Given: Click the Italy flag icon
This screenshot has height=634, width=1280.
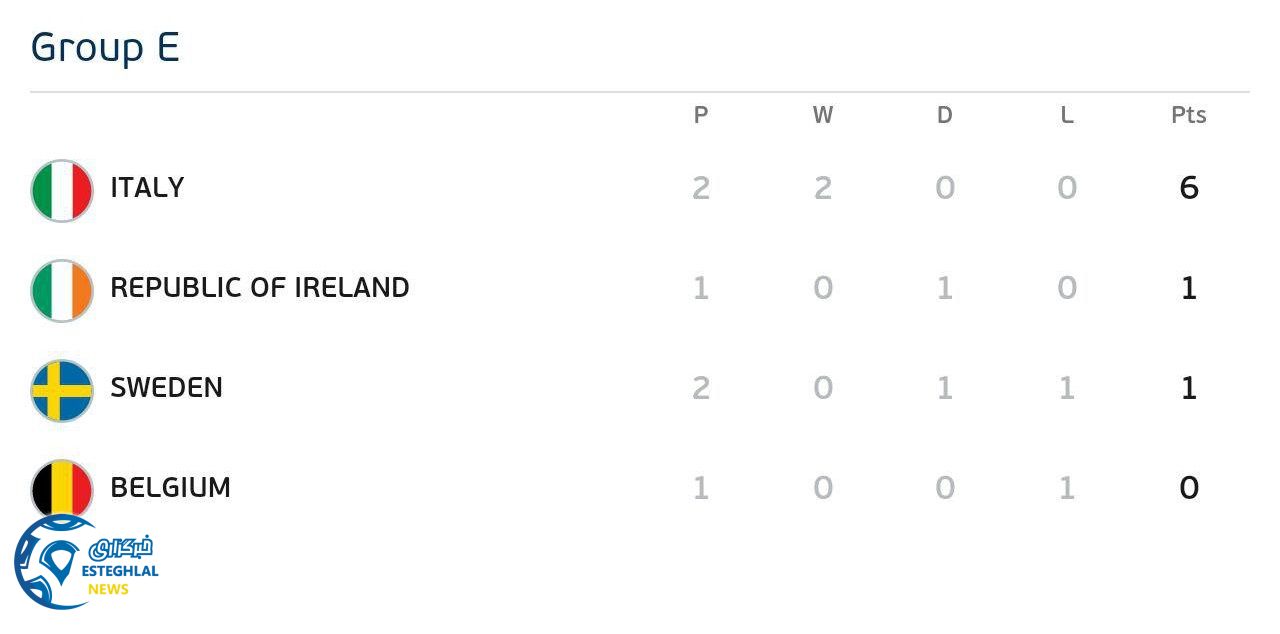Looking at the screenshot, I should (62, 190).
